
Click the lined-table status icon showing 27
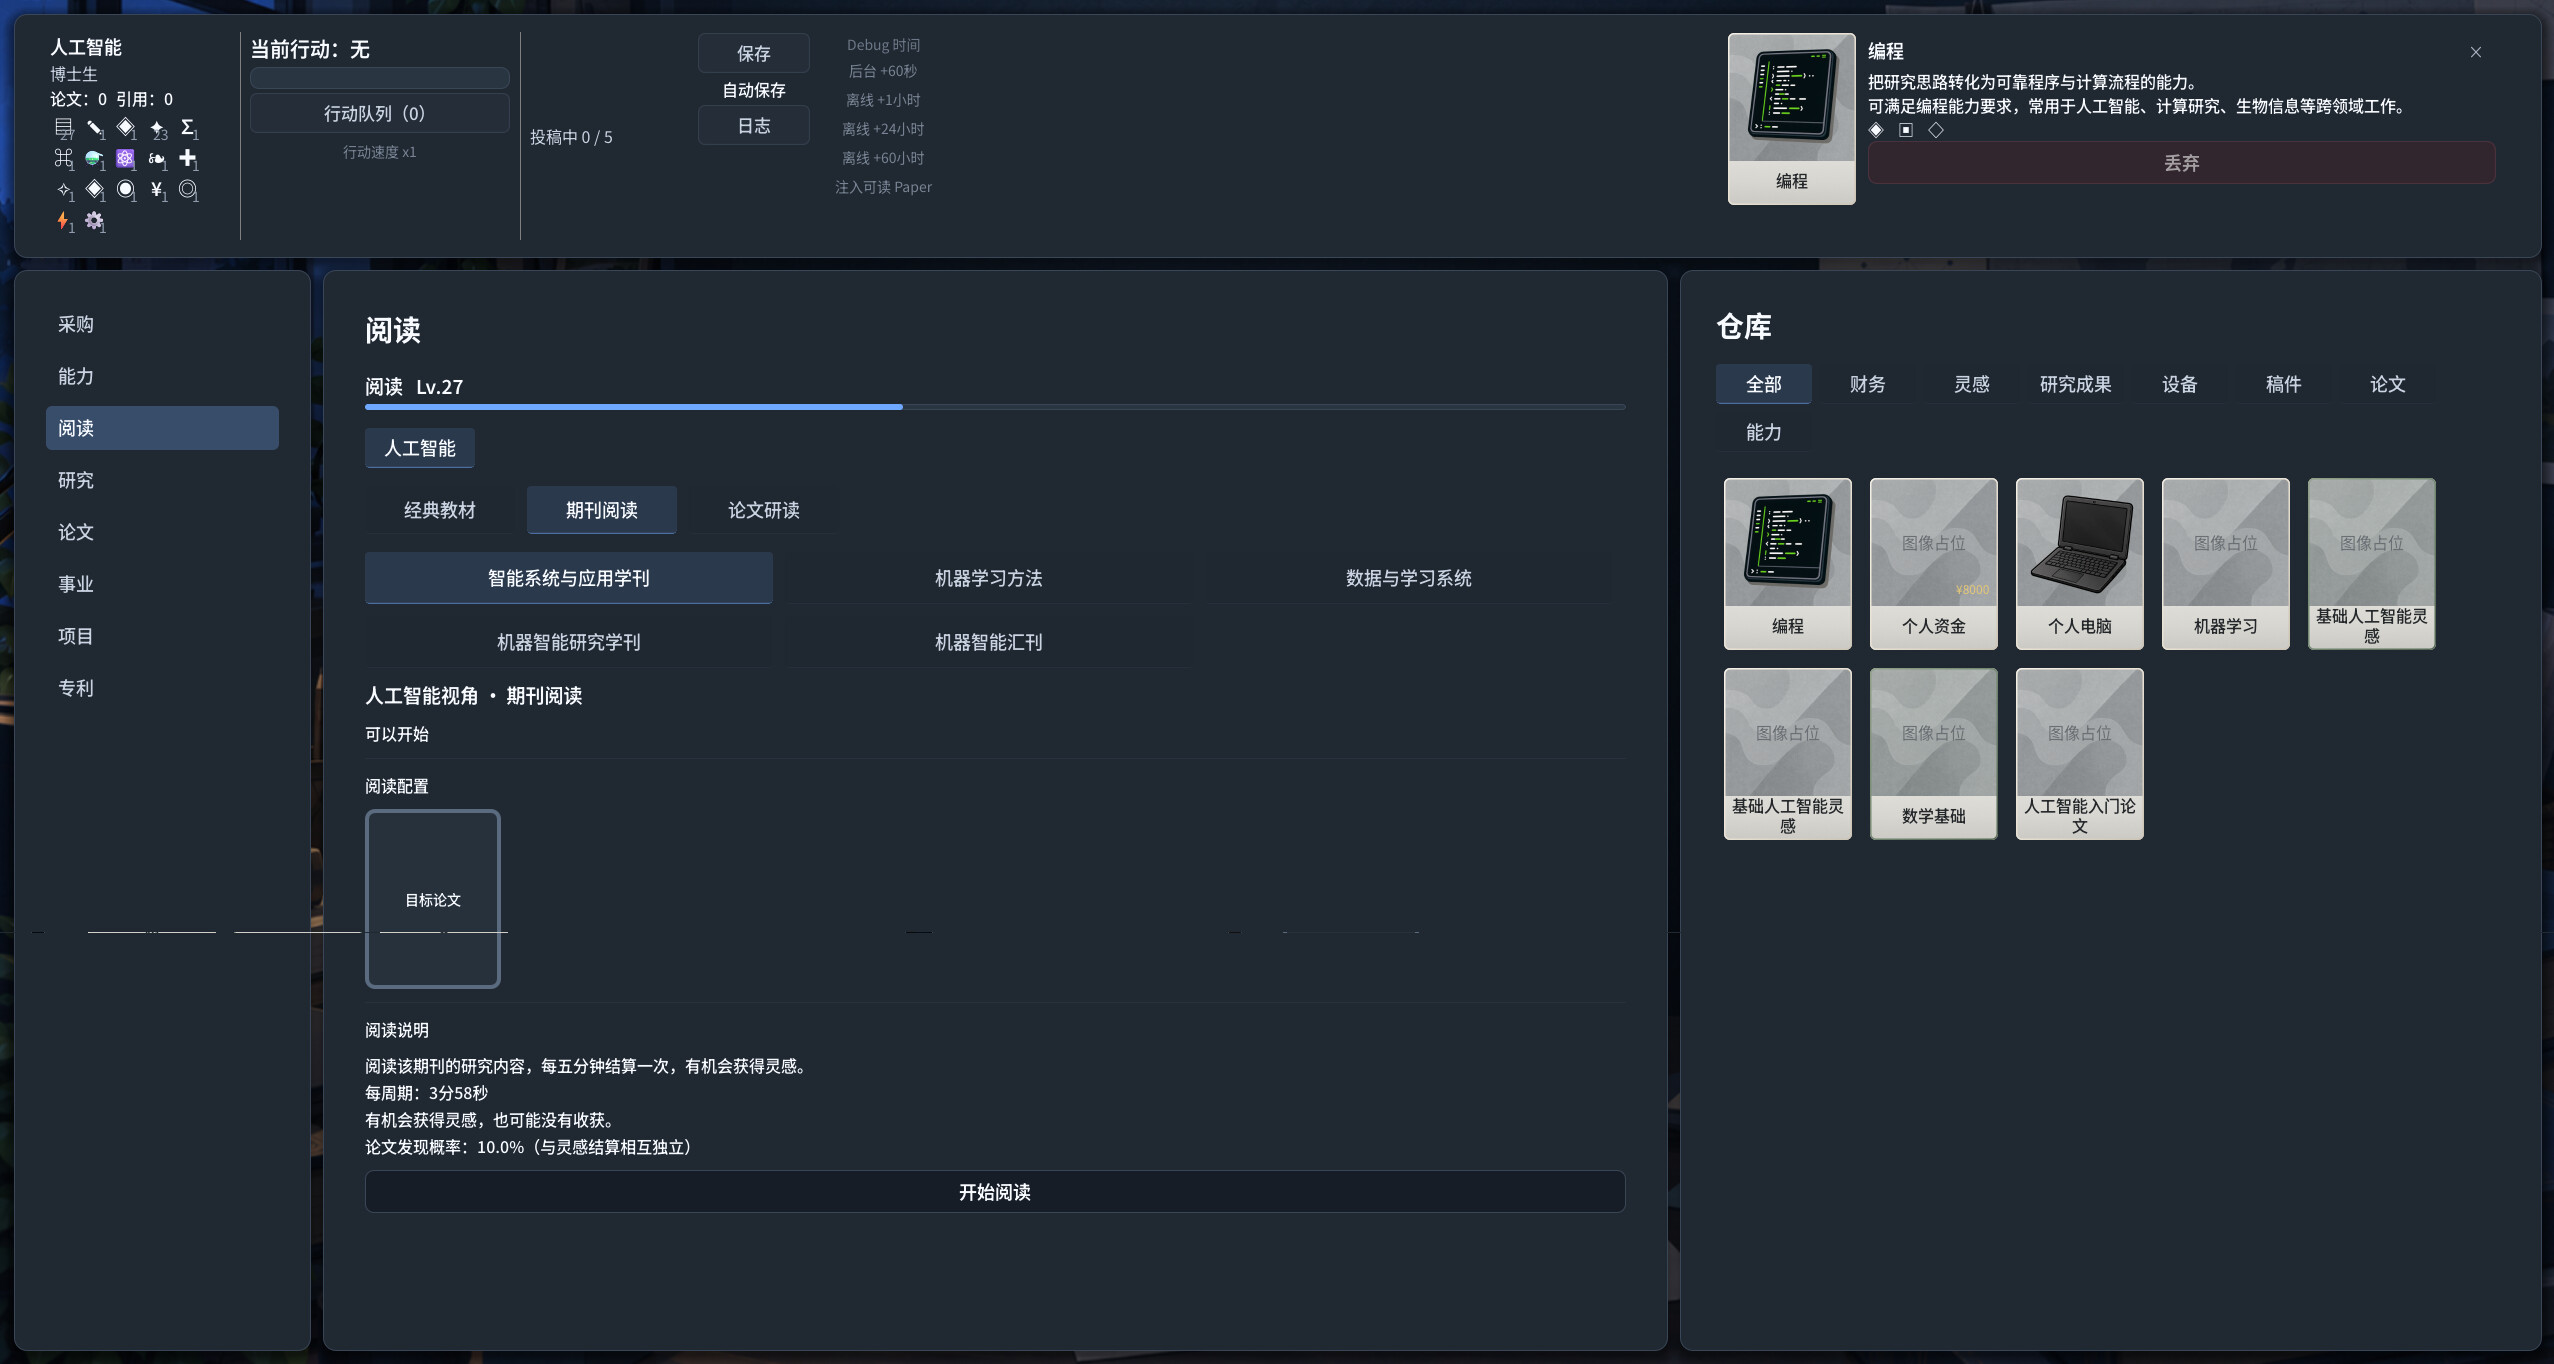pyautogui.click(x=63, y=127)
